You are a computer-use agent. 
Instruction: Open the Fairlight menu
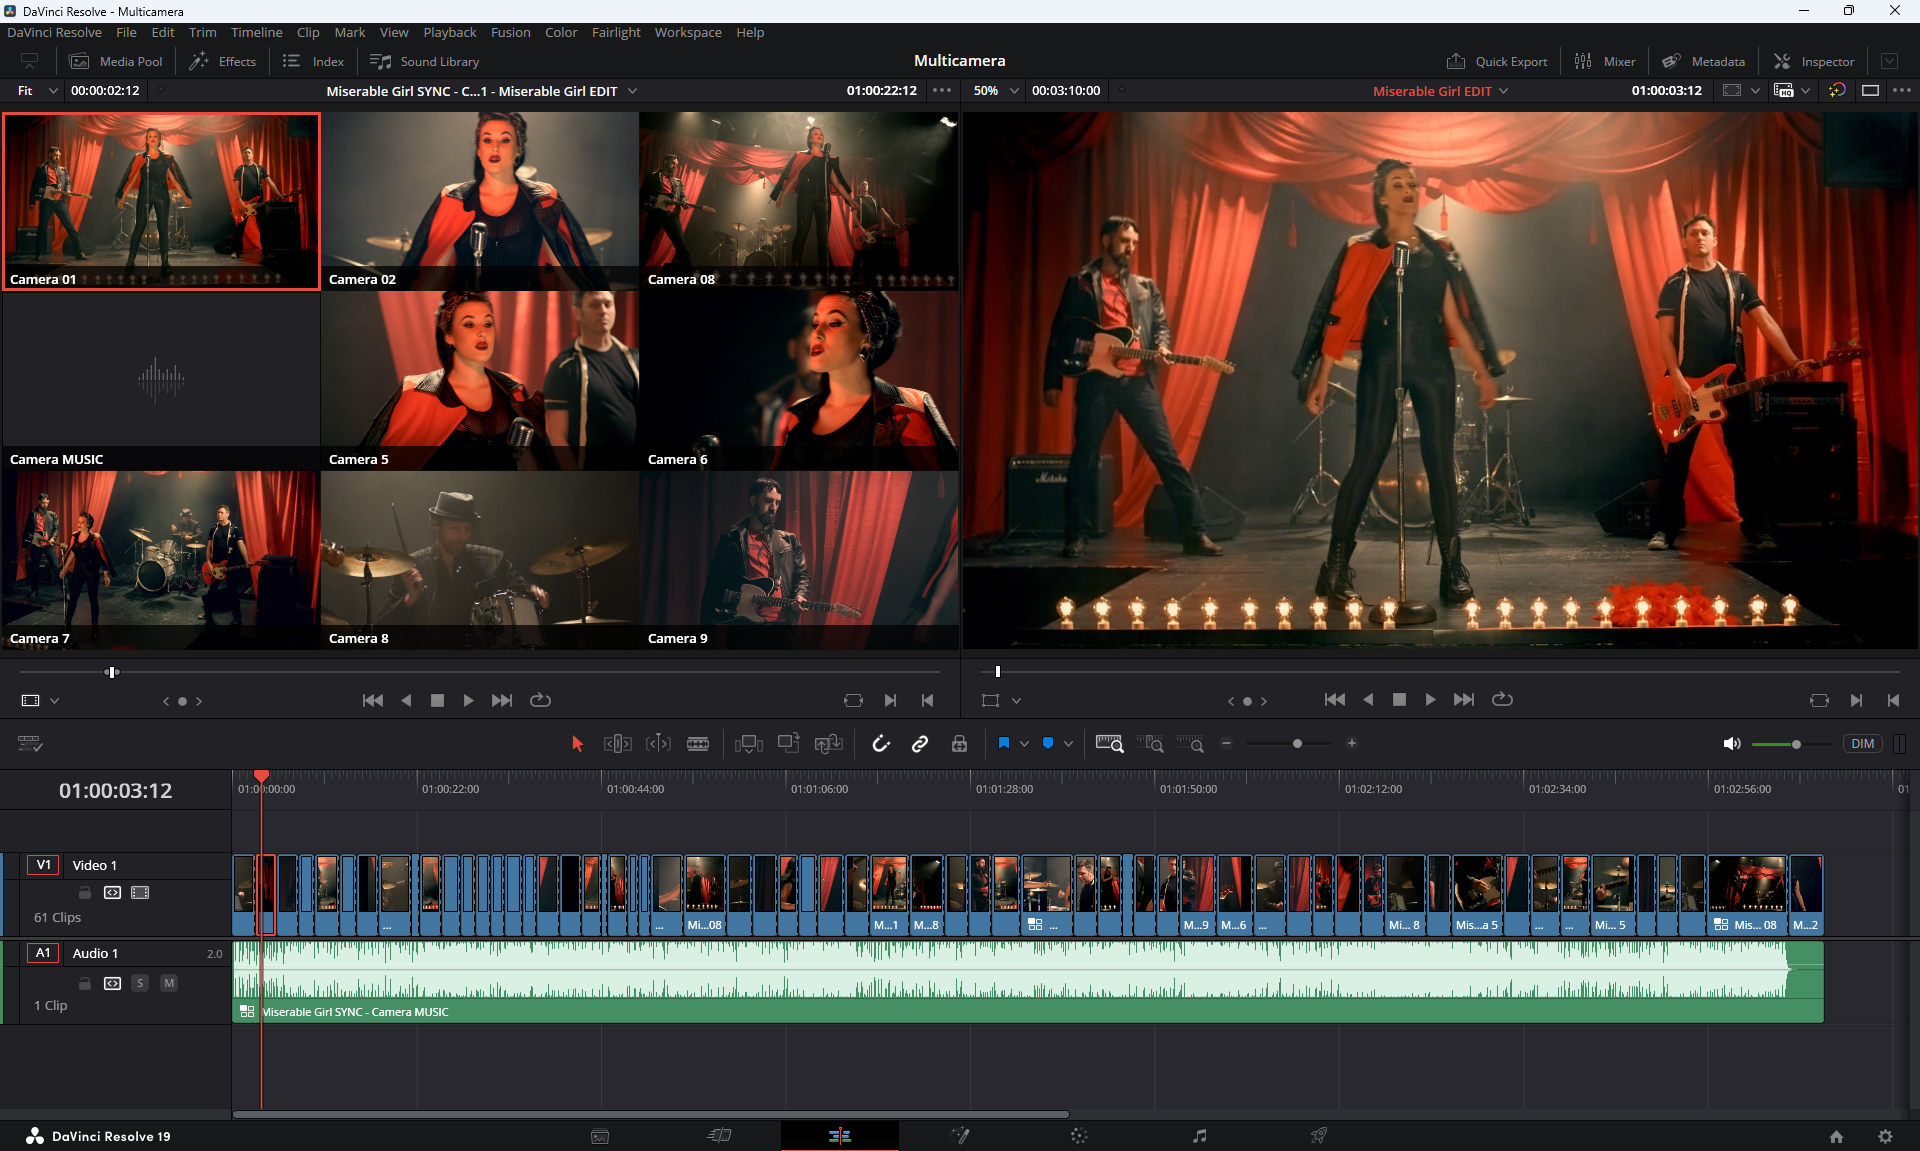615,32
